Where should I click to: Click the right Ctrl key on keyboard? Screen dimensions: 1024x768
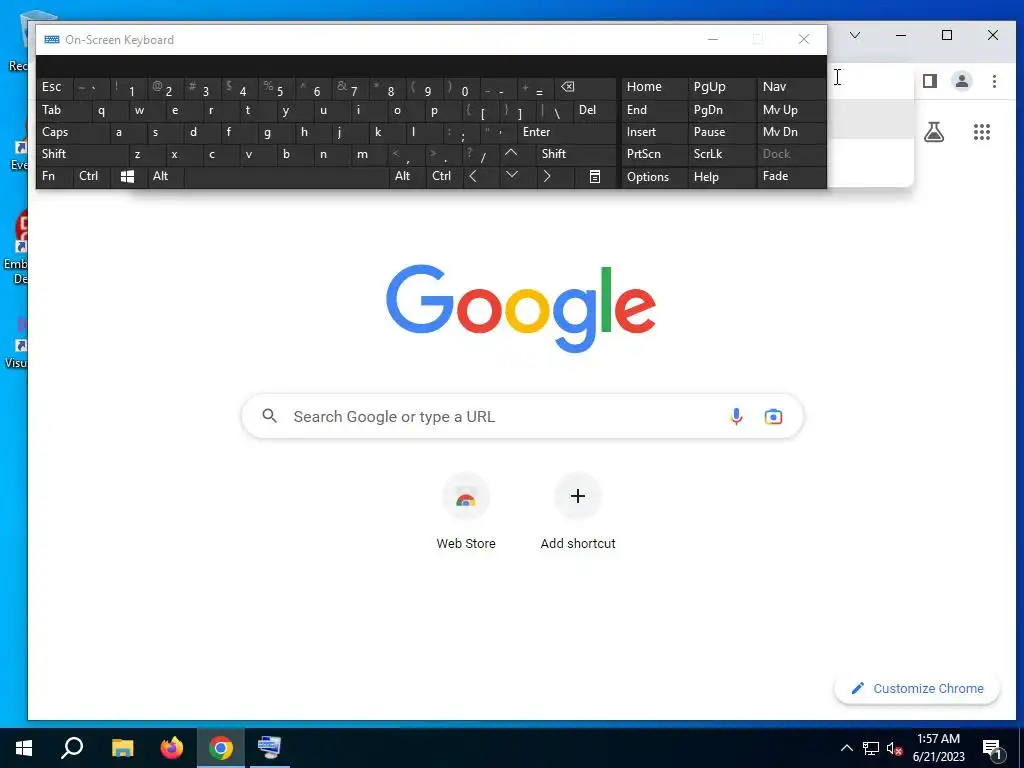coord(443,176)
